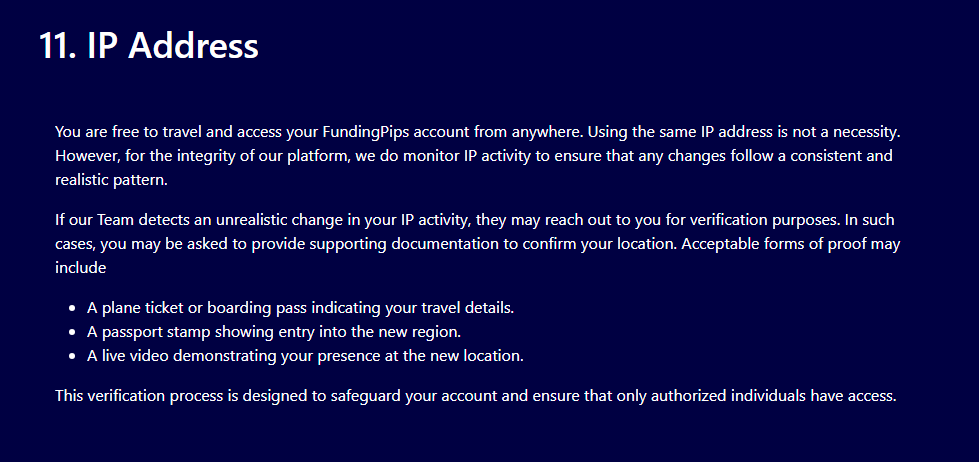This screenshot has width=979, height=462.
Task: Click the lone word "include" before the list
Action: 81,268
